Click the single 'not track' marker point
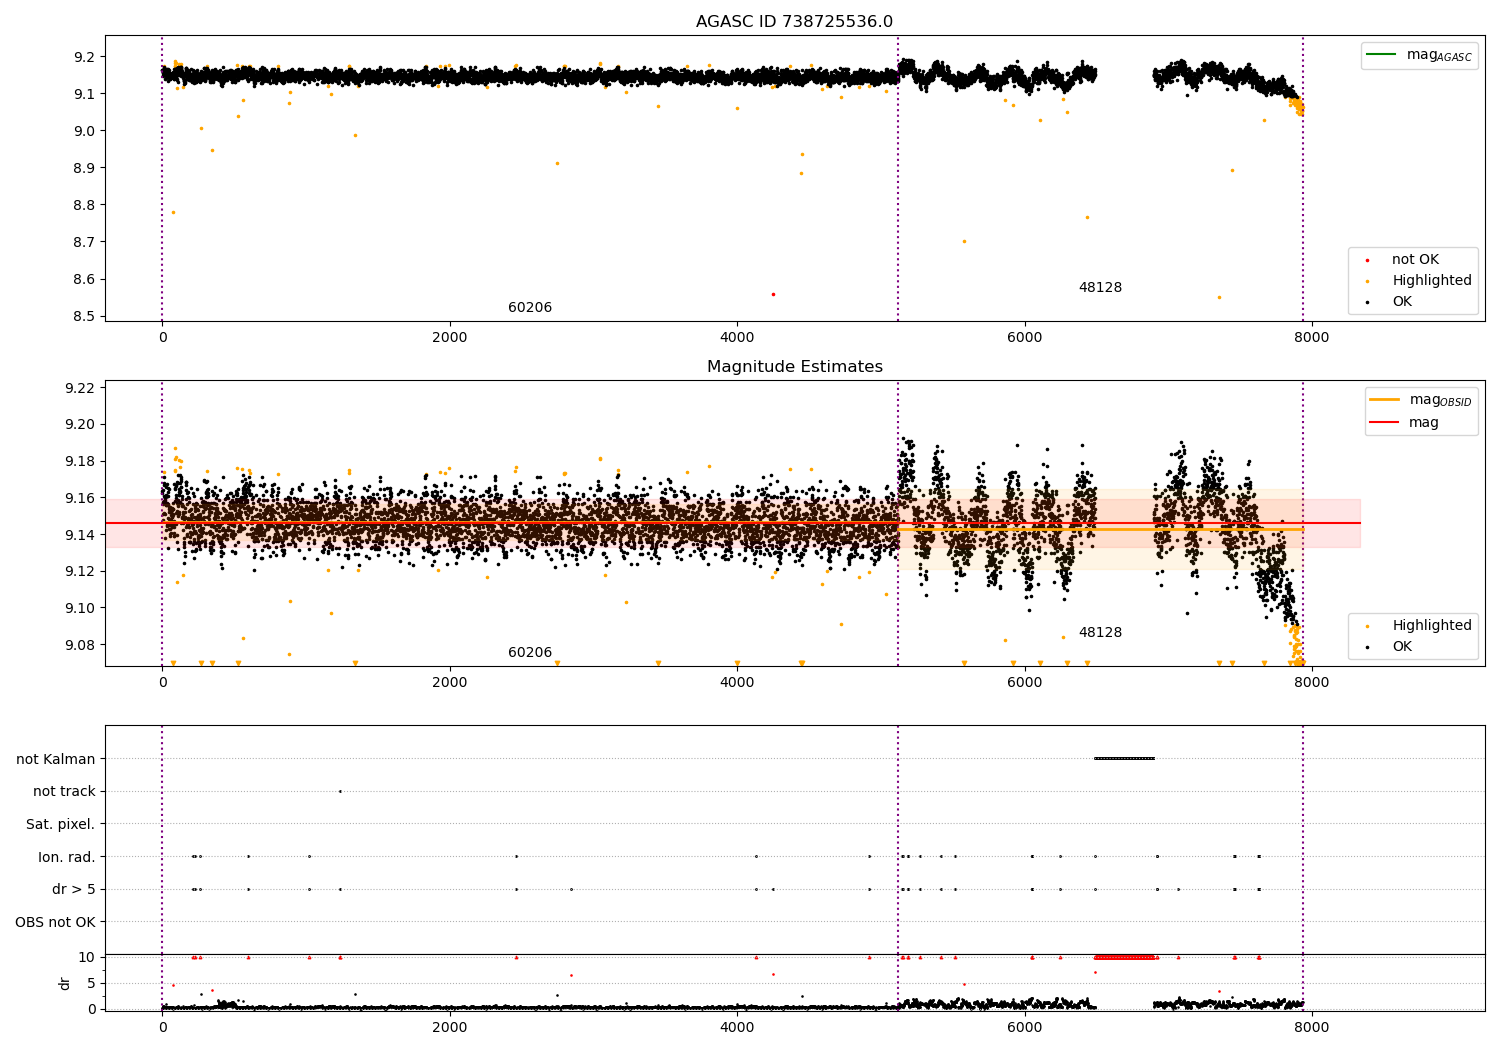1500x1050 pixels. point(340,791)
